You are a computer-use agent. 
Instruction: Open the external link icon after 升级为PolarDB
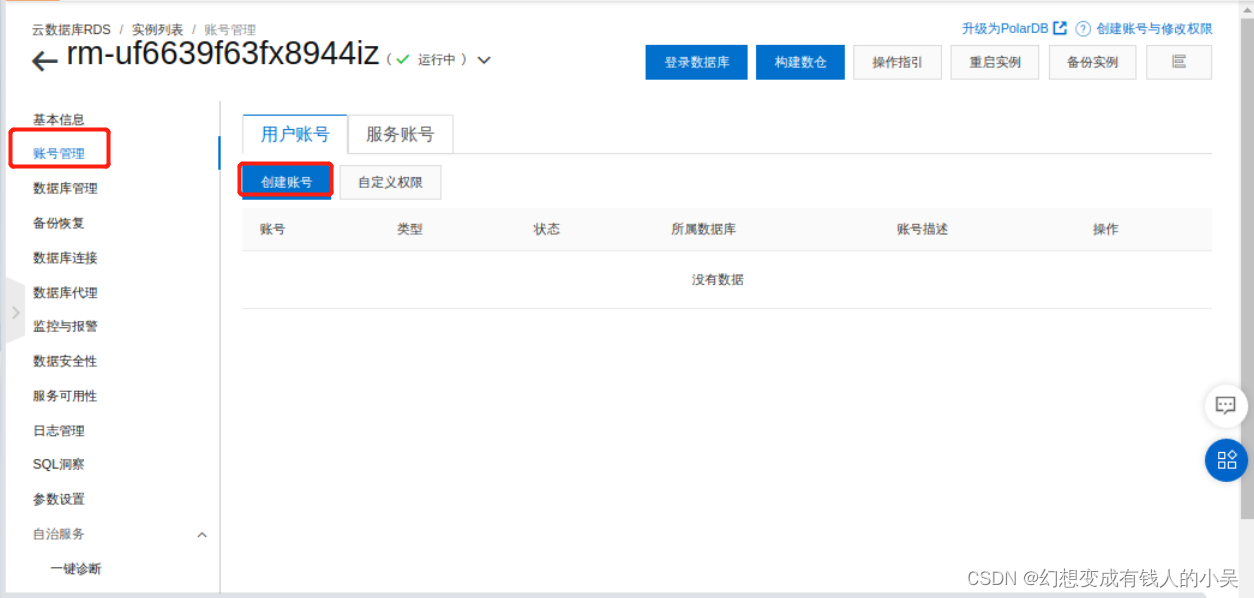tap(1060, 28)
